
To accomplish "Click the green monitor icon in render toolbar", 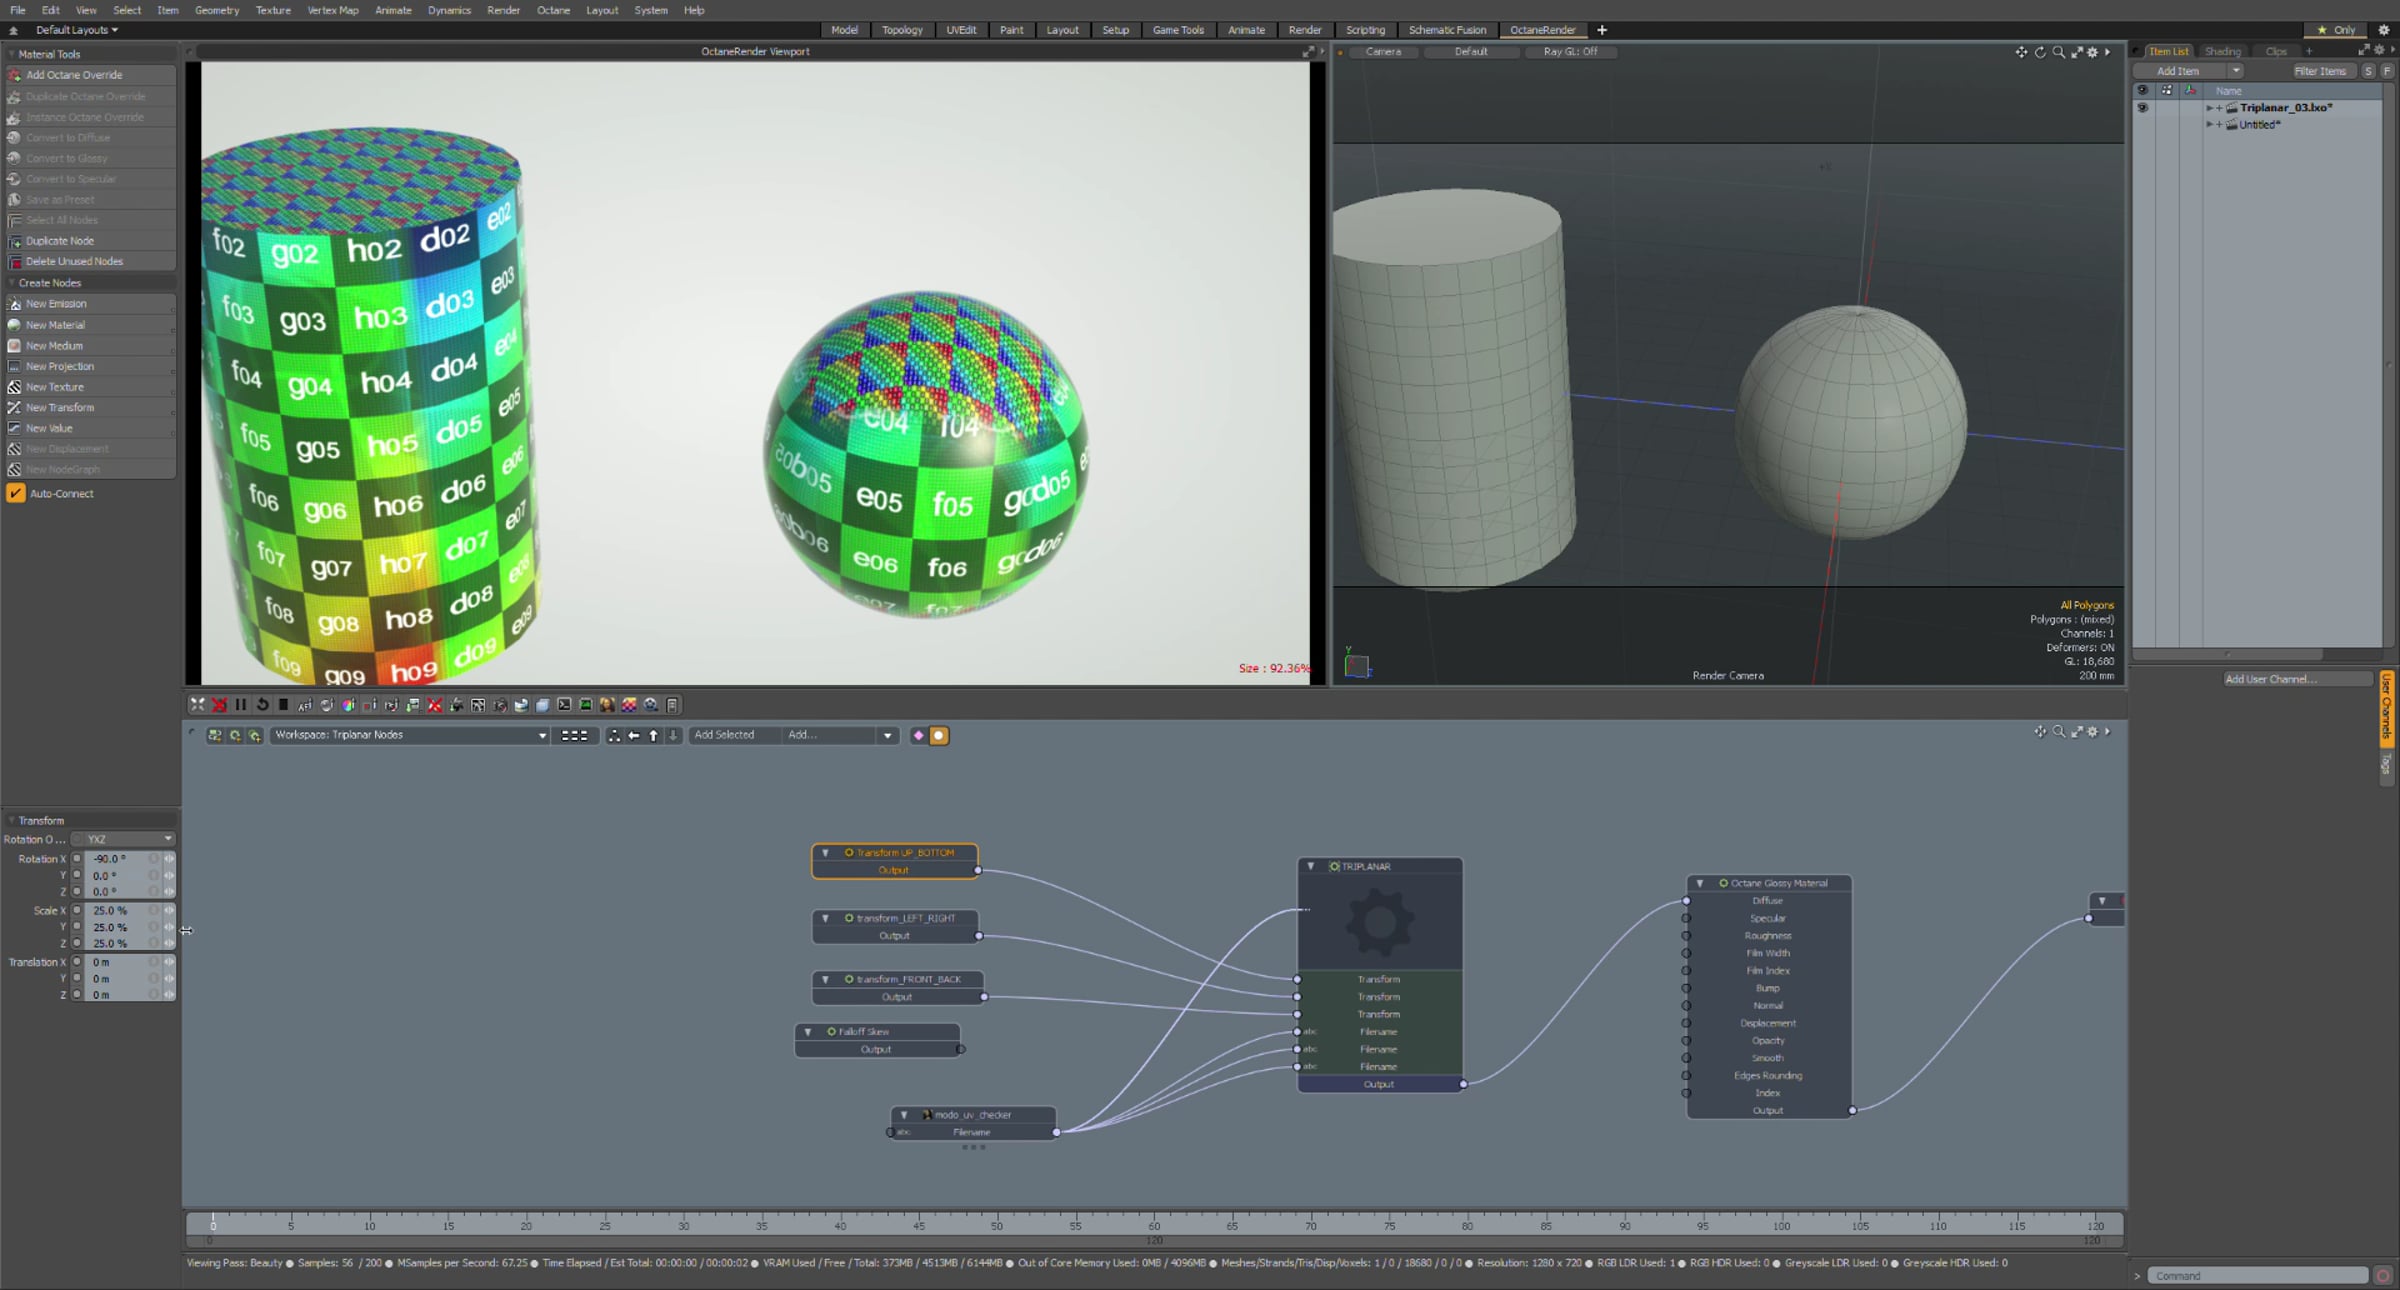I will coord(586,705).
